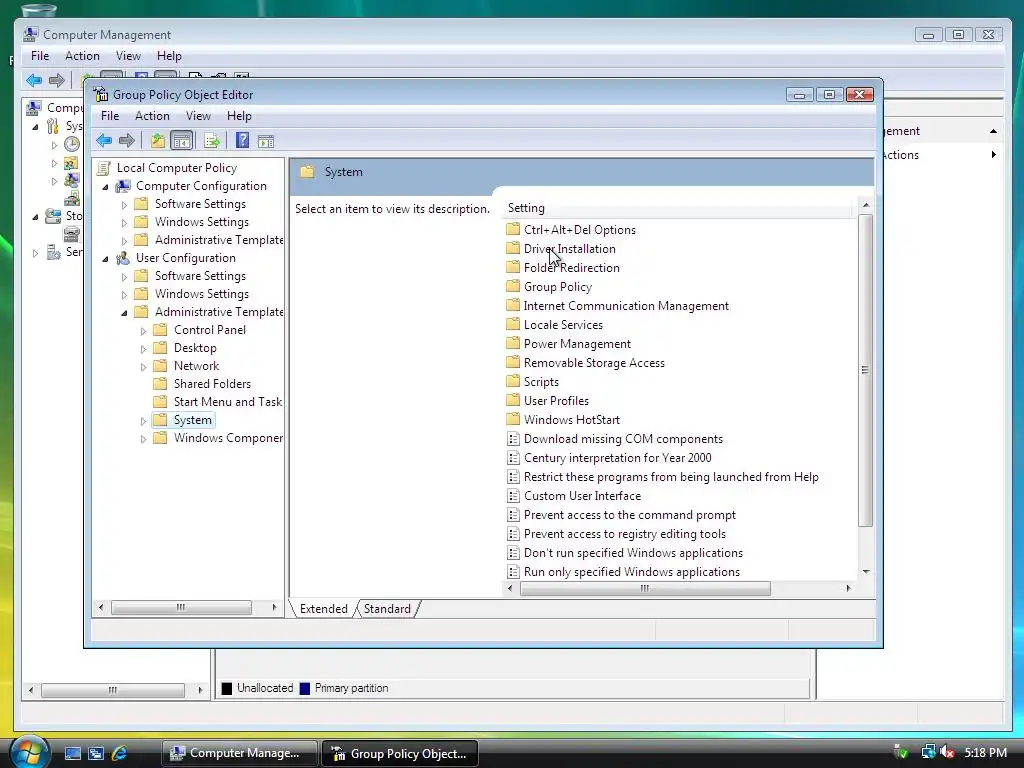Select Internet Communication Management folder

pos(626,306)
